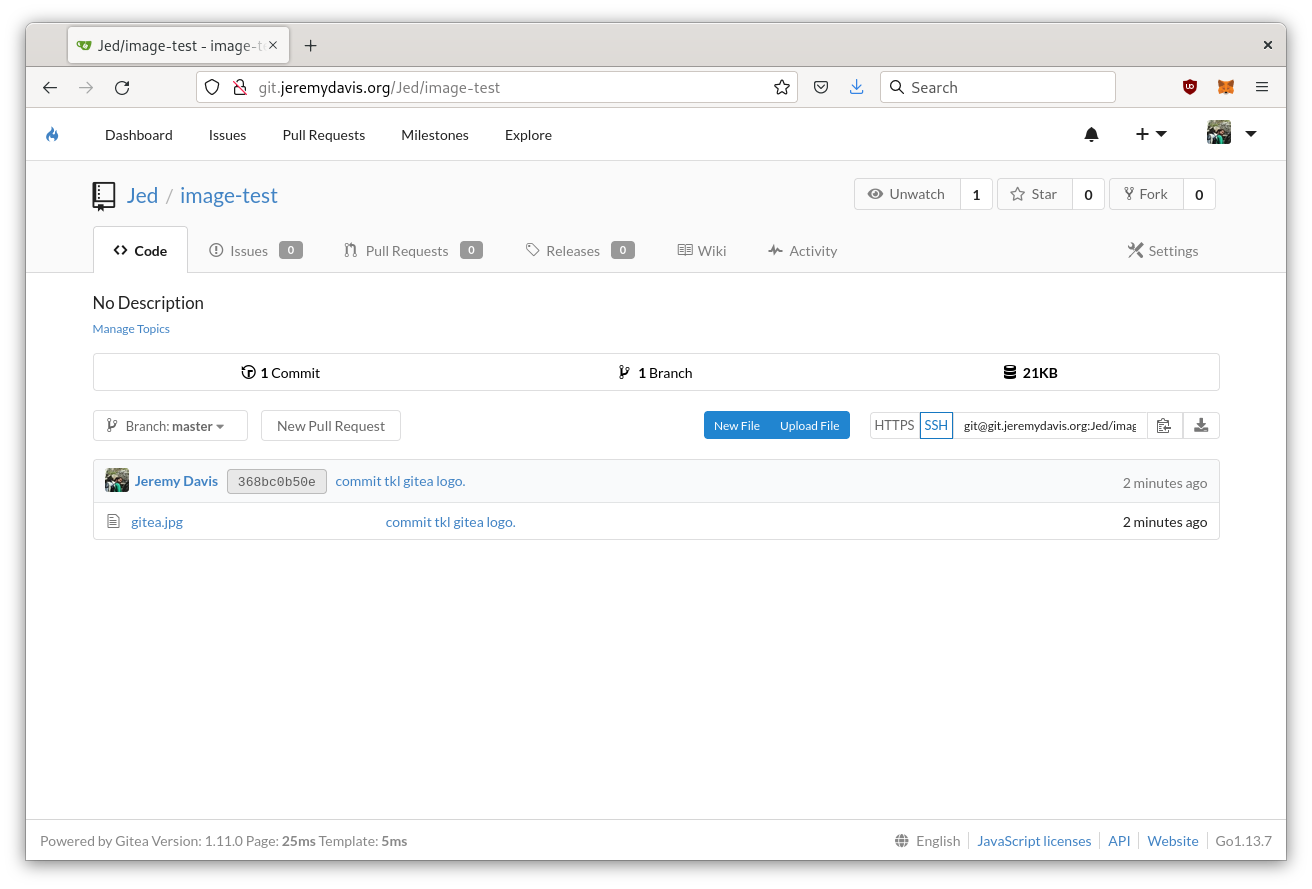Image resolution: width=1312 pixels, height=889 pixels.
Task: Open the gitea.jpg file
Action: click(x=156, y=521)
